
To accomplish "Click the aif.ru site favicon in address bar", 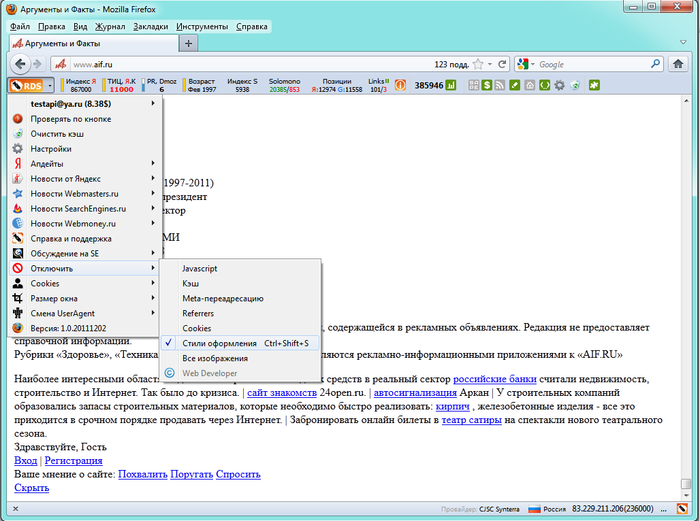I will point(61,64).
